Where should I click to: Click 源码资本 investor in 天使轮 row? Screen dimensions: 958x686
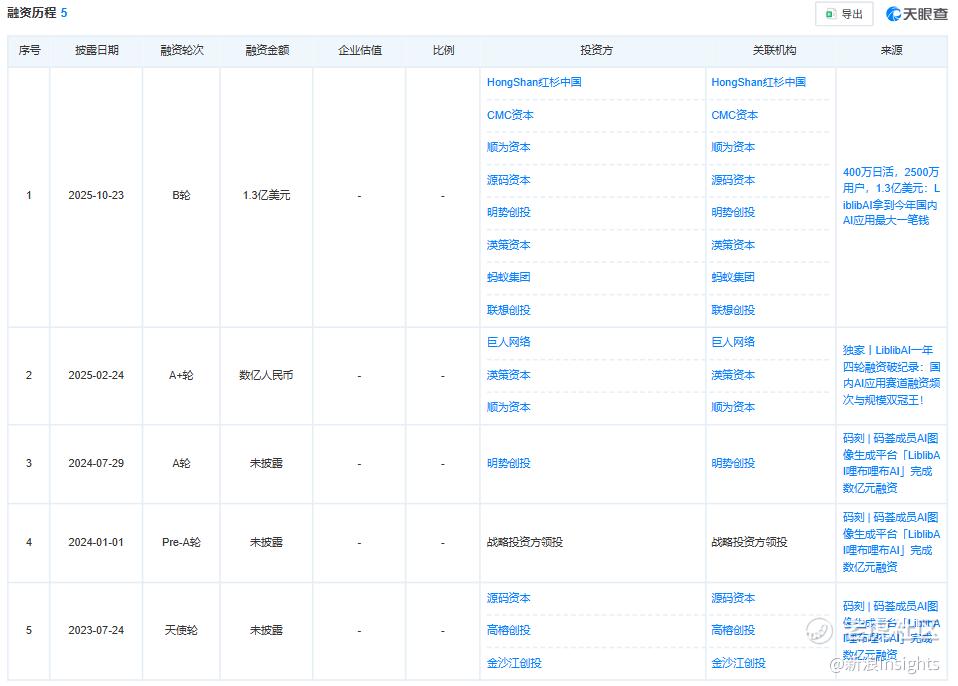click(508, 598)
